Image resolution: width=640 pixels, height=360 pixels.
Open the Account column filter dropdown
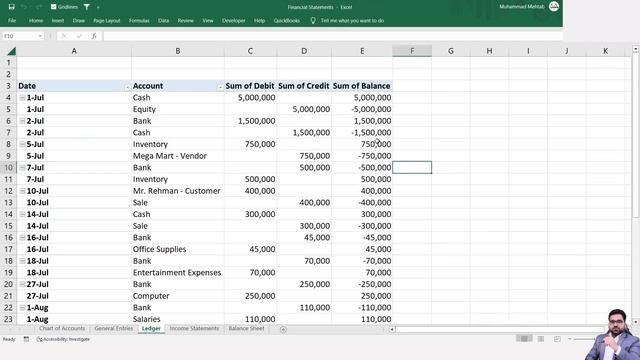(x=220, y=87)
